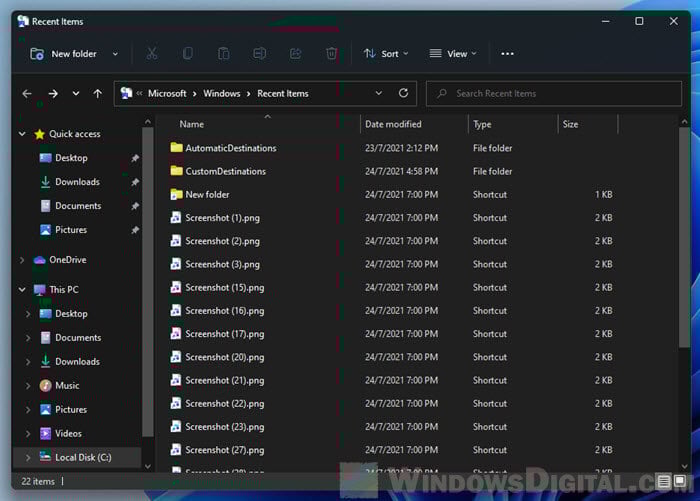
Task: Click the Rename icon in toolbar
Action: [259, 54]
